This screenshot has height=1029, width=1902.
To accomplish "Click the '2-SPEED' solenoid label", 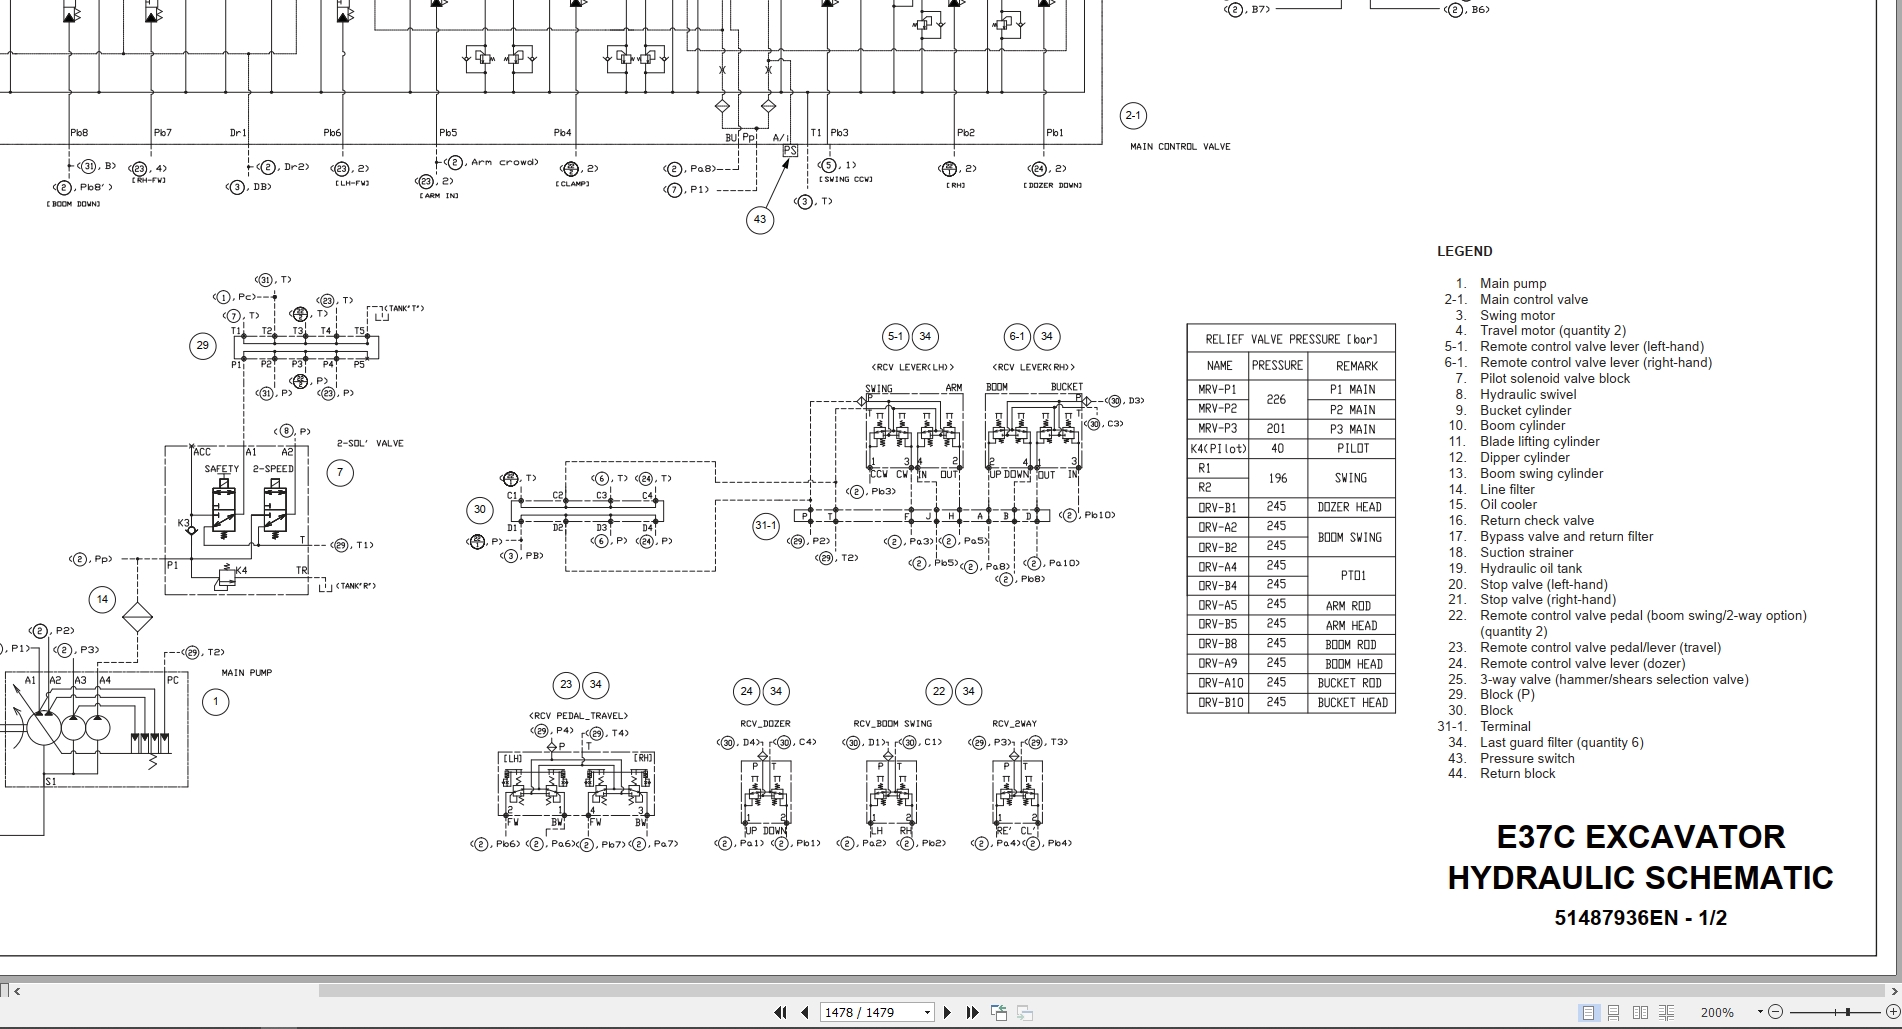I will point(273,469).
